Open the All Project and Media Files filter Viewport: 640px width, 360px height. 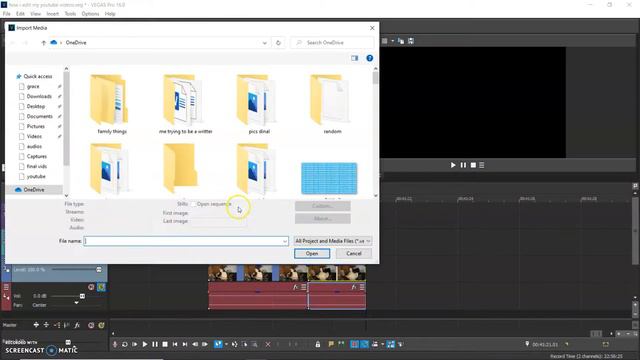tap(333, 241)
